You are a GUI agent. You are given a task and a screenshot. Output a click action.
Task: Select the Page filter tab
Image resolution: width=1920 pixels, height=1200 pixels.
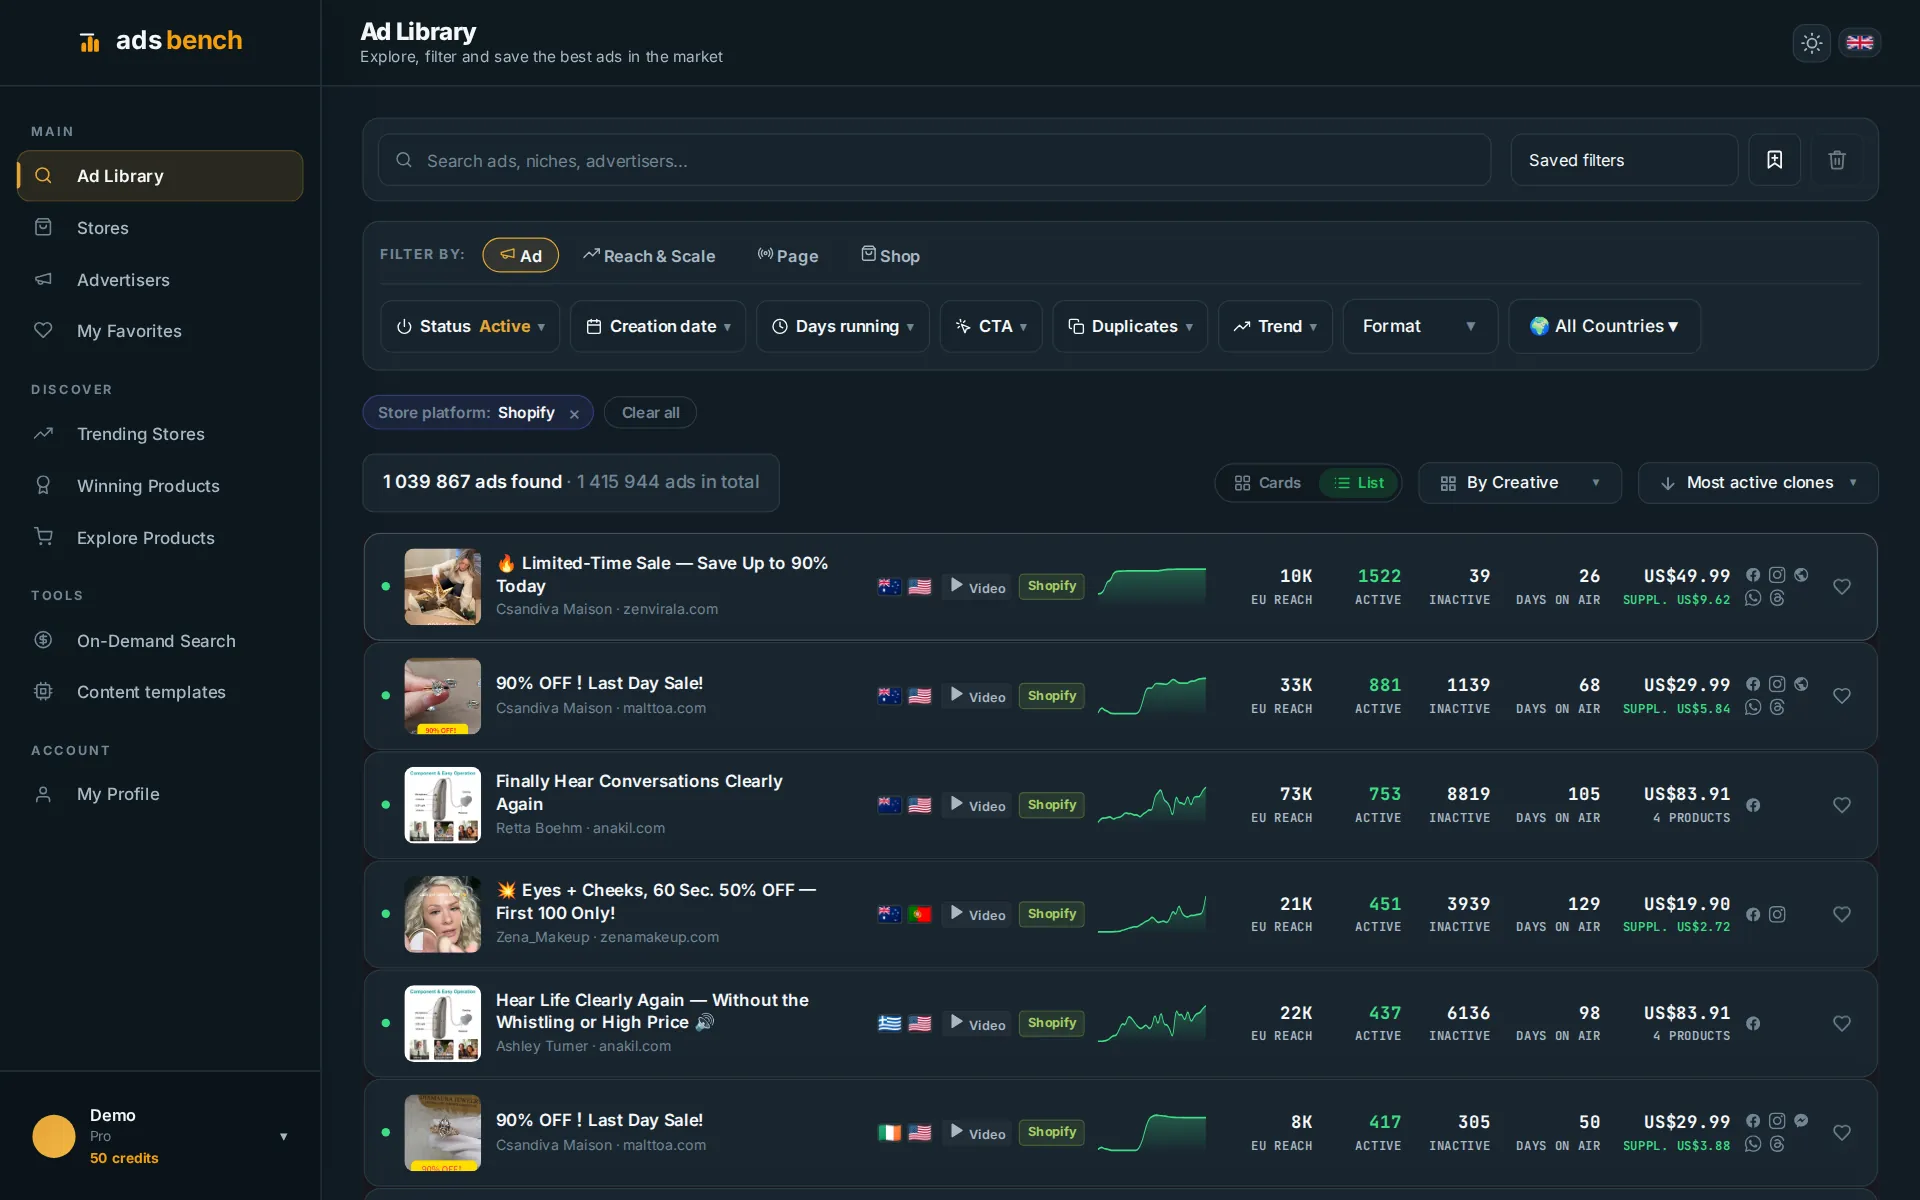tap(788, 256)
